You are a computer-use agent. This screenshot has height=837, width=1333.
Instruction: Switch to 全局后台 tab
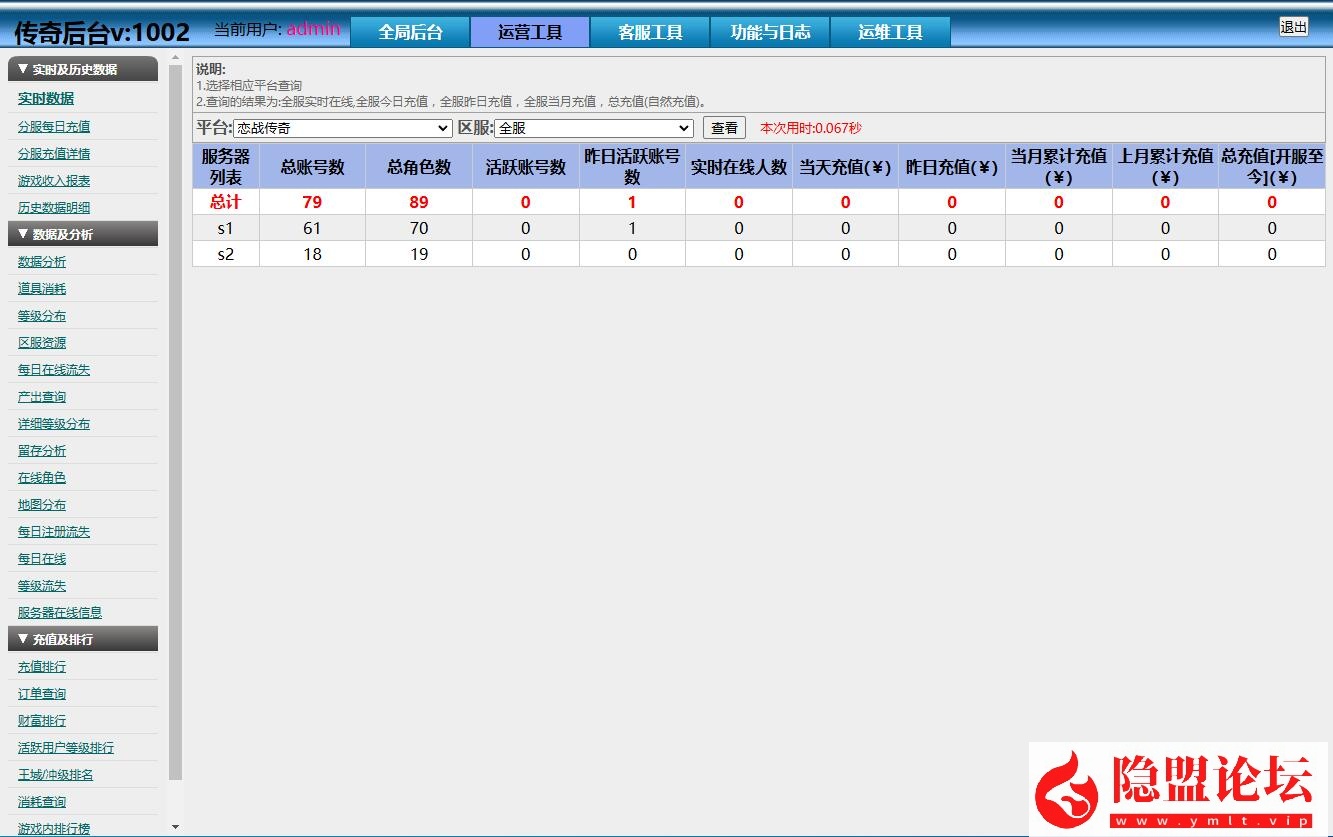[410, 32]
